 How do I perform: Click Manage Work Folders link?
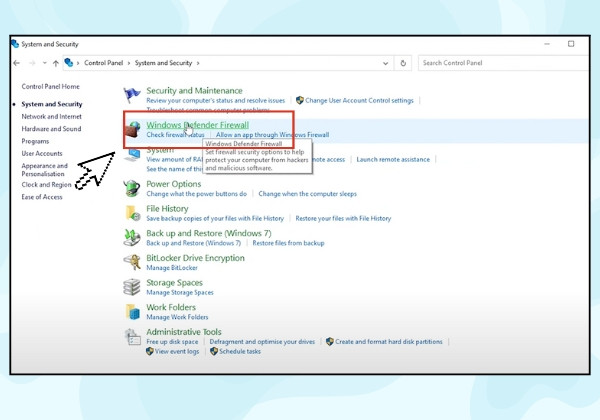pyautogui.click(x=177, y=317)
